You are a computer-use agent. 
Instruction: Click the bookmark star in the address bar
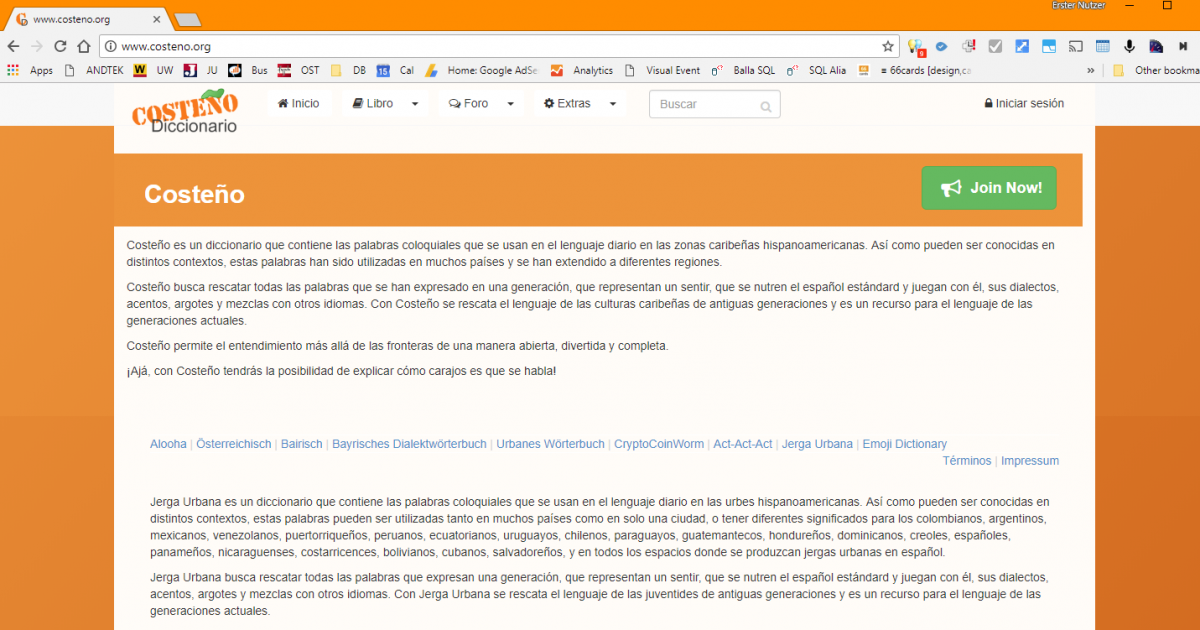coord(888,46)
